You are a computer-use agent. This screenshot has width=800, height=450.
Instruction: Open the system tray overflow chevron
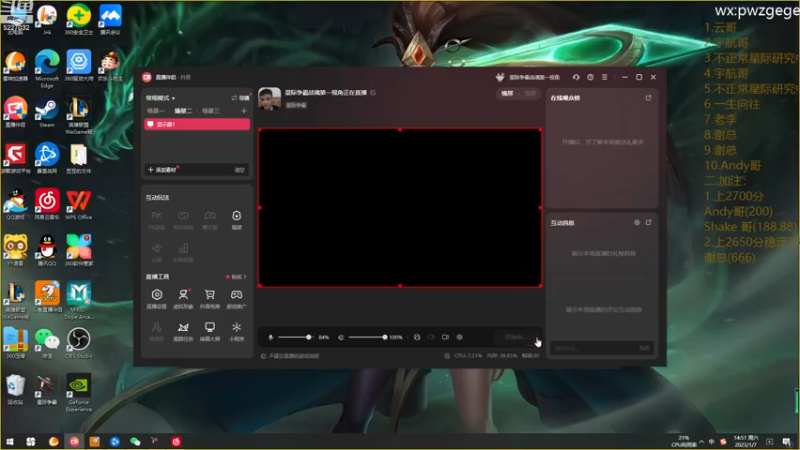[702, 441]
